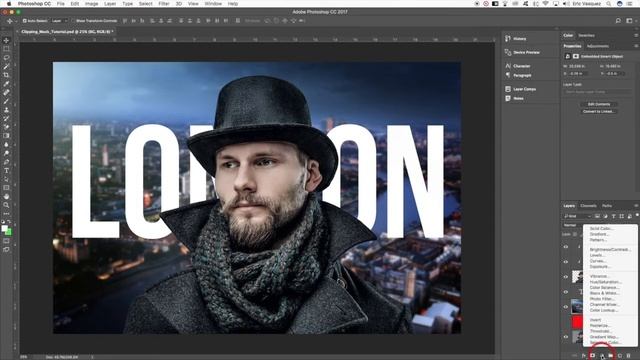Select the Rectangle shape tool
Image resolution: width=640 pixels, height=360 pixels.
pyautogui.click(x=6, y=188)
